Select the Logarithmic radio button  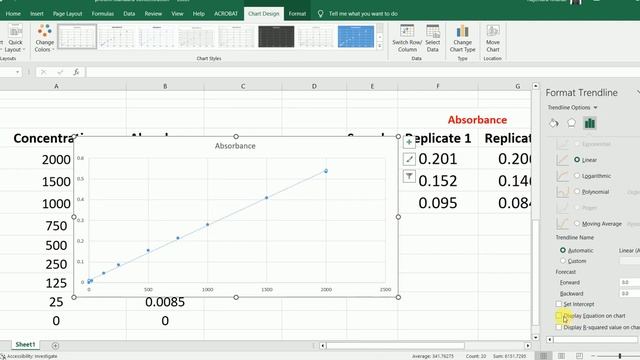[577, 176]
